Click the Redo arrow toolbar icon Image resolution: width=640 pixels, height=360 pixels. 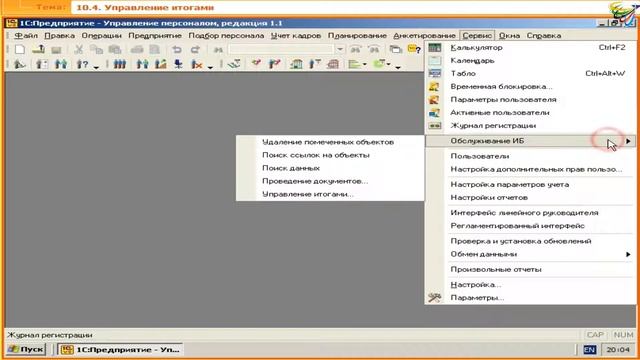pyautogui.click(x=196, y=49)
